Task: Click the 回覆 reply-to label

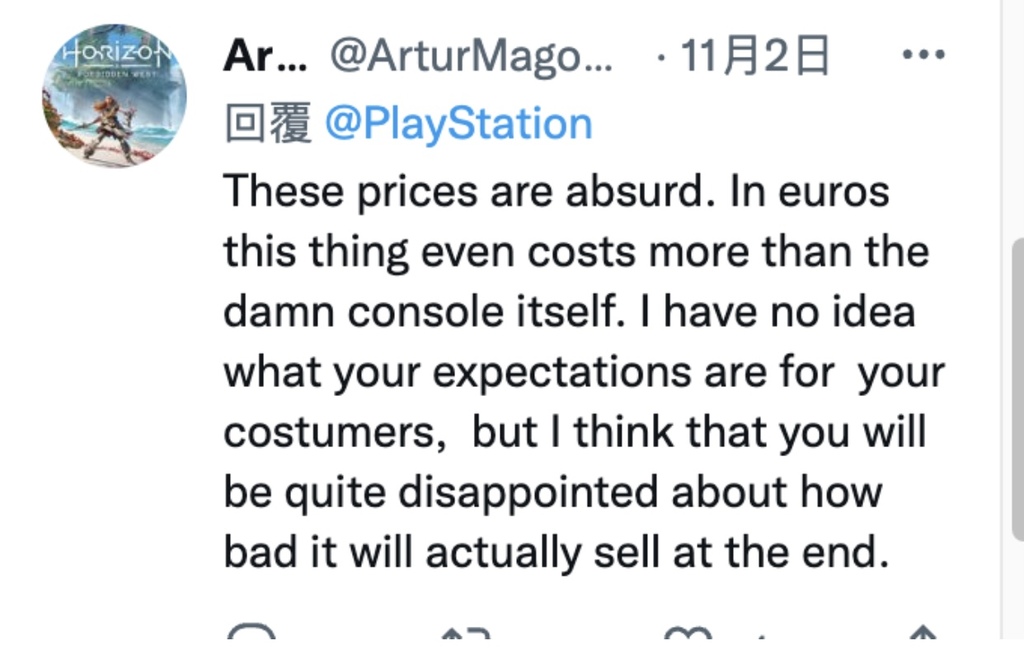Action: (x=267, y=124)
